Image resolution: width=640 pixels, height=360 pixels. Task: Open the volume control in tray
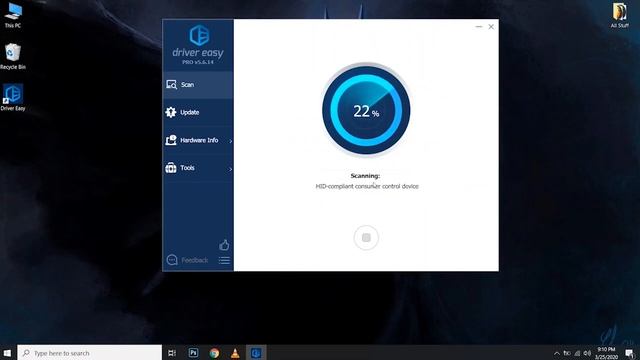(587, 353)
